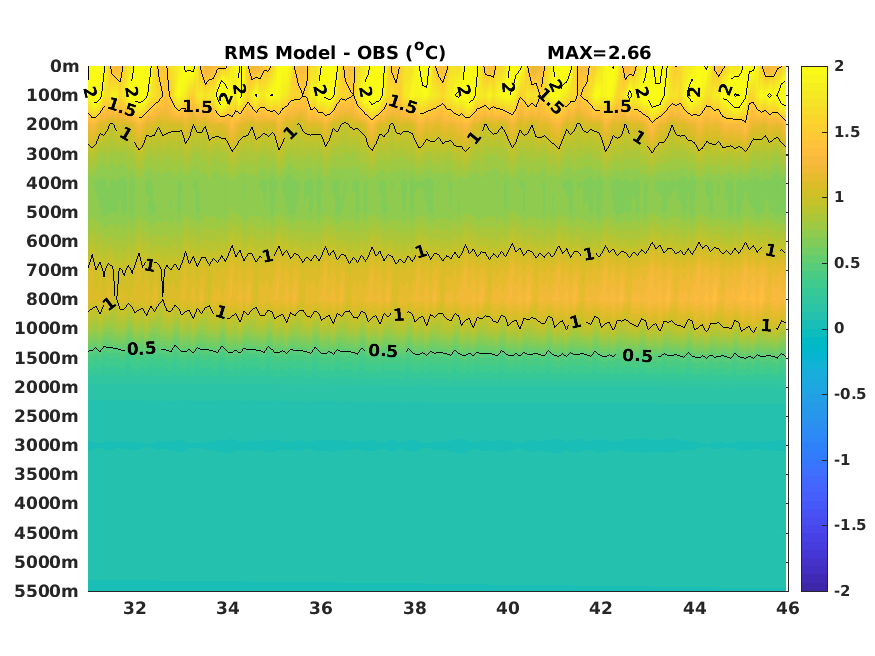Viewport: 875px width, 656px height.
Task: Select the '4000m' depth axis label
Action: pyautogui.click(x=47, y=503)
